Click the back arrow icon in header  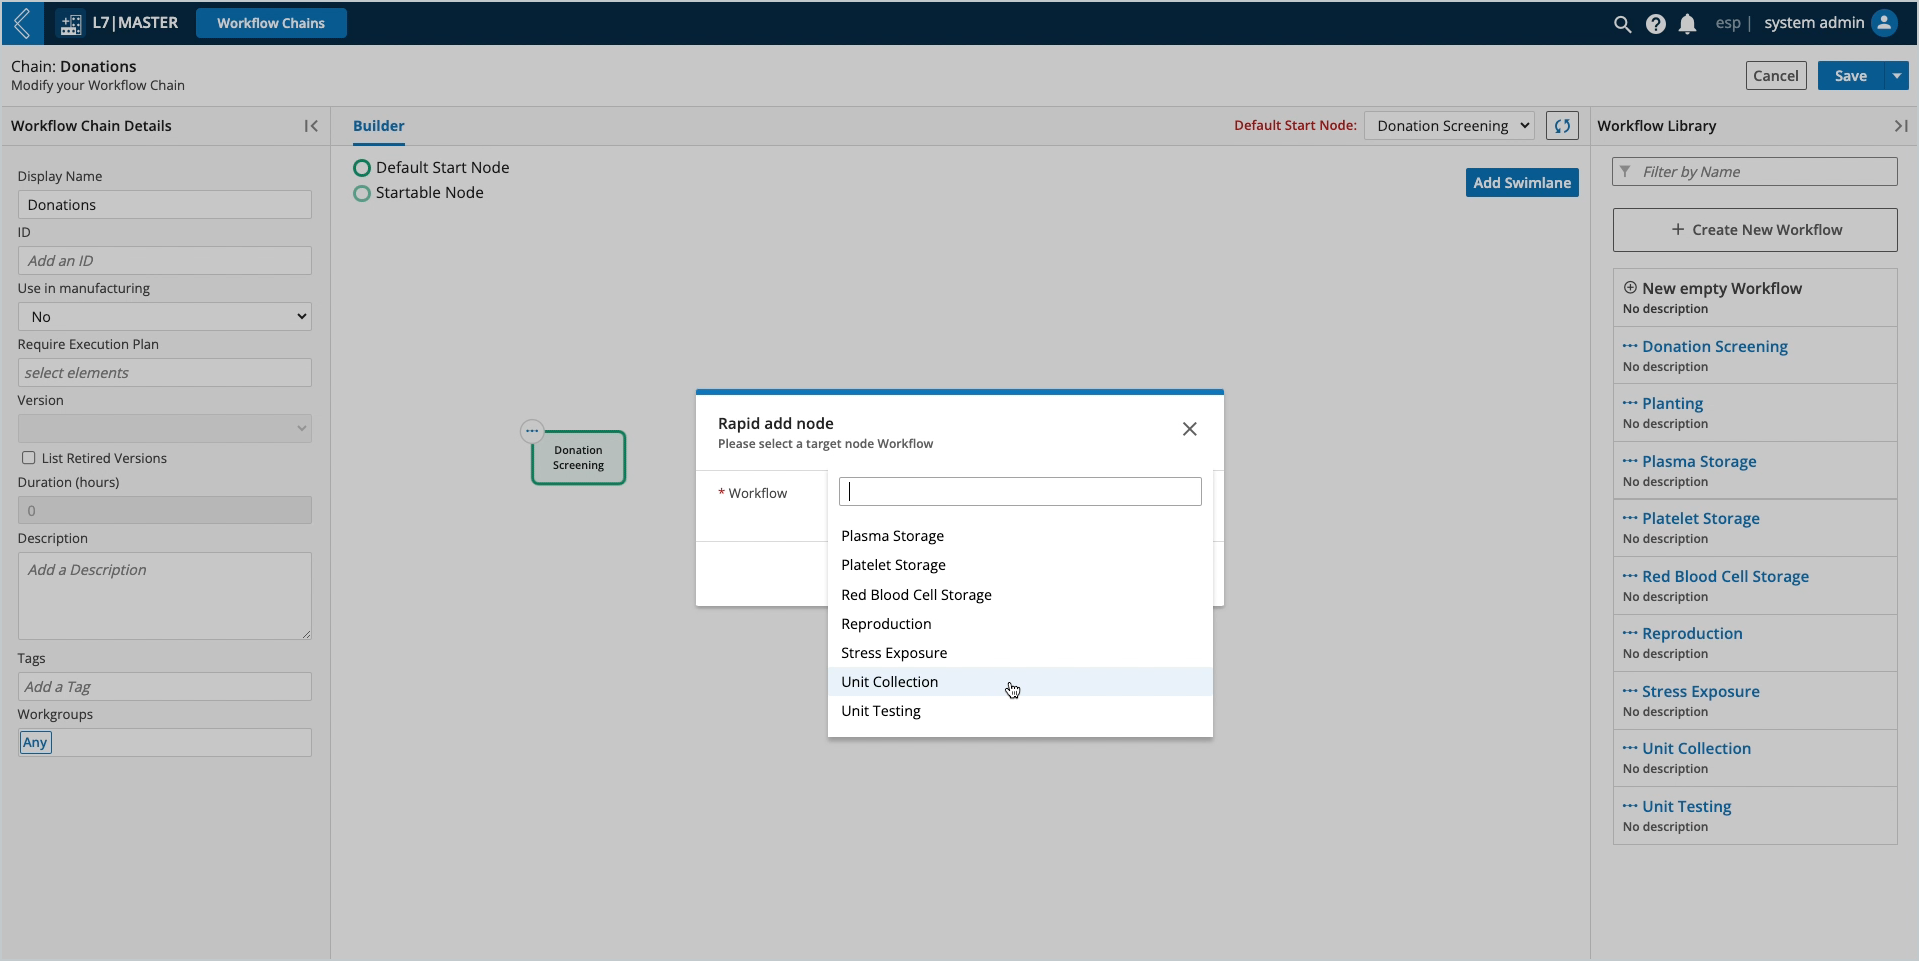[x=22, y=23]
